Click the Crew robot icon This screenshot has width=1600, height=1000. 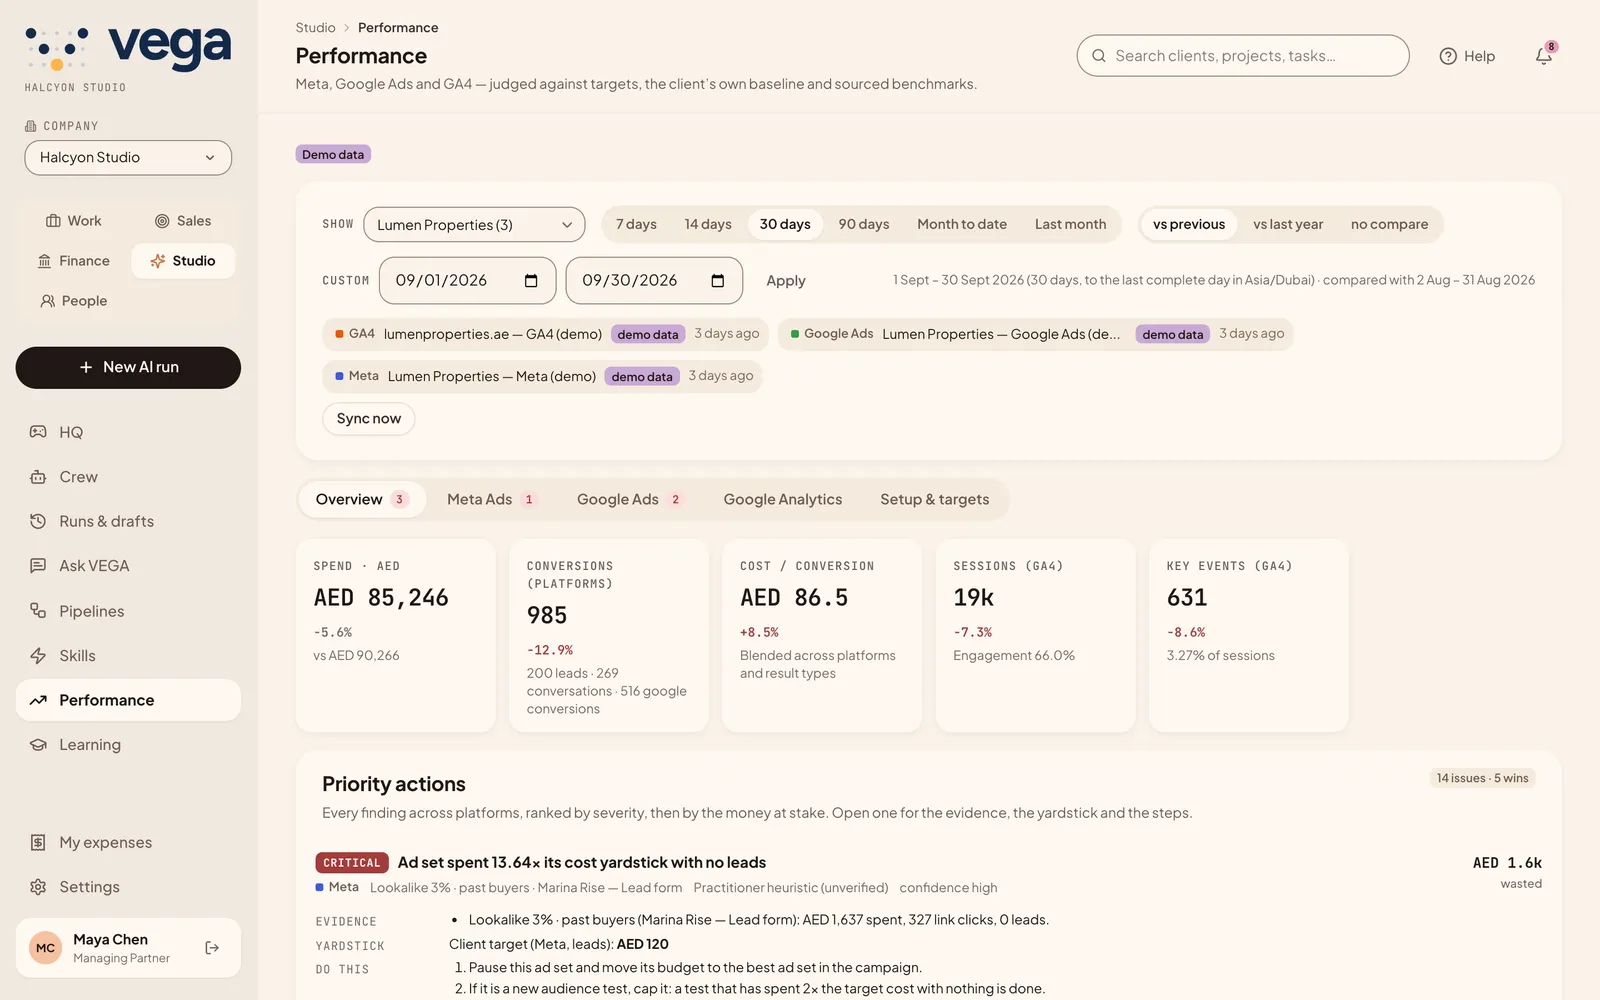click(x=38, y=477)
